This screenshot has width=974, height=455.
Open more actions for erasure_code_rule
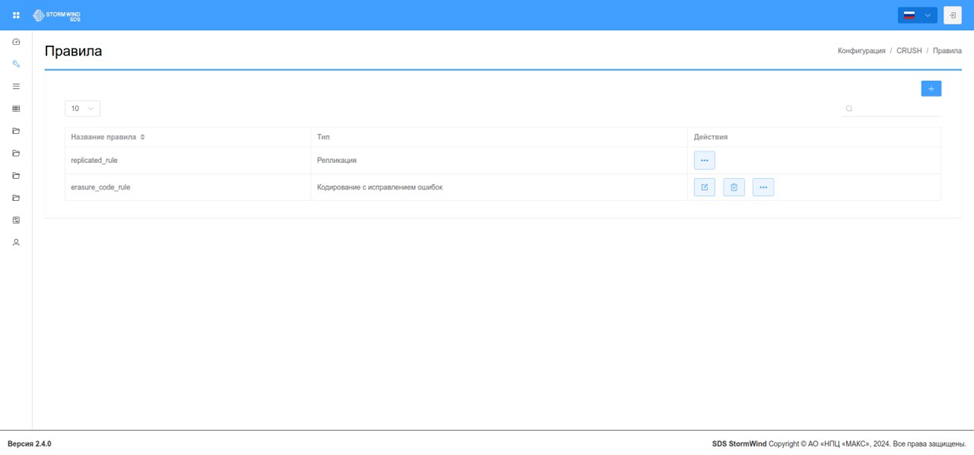point(763,187)
